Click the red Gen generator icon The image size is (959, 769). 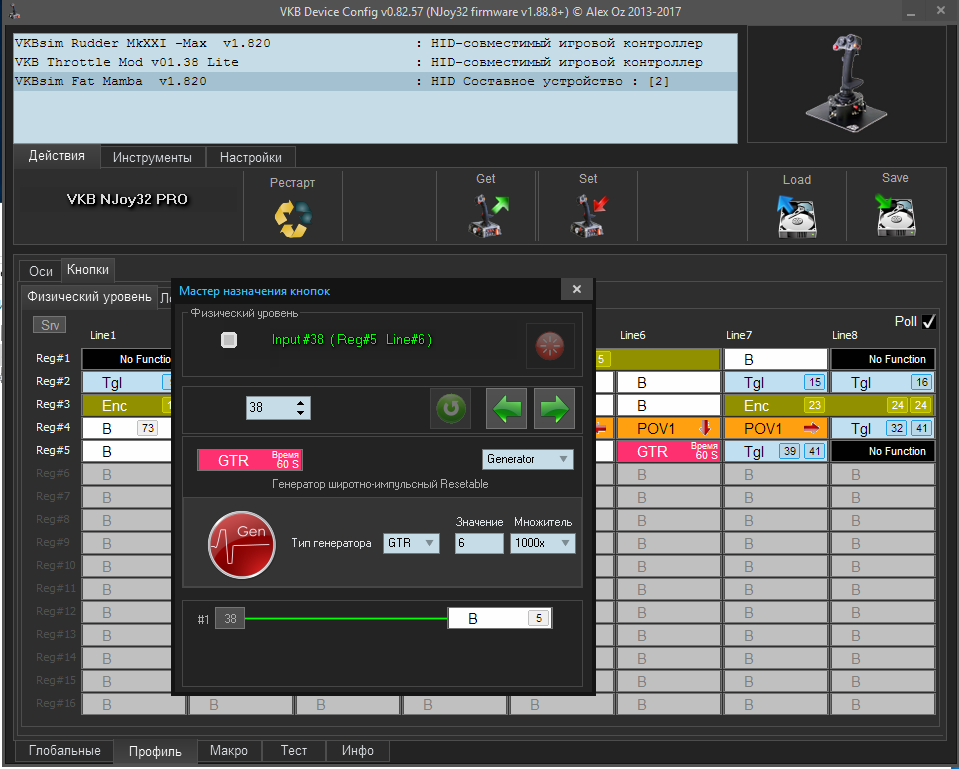pyautogui.click(x=242, y=544)
